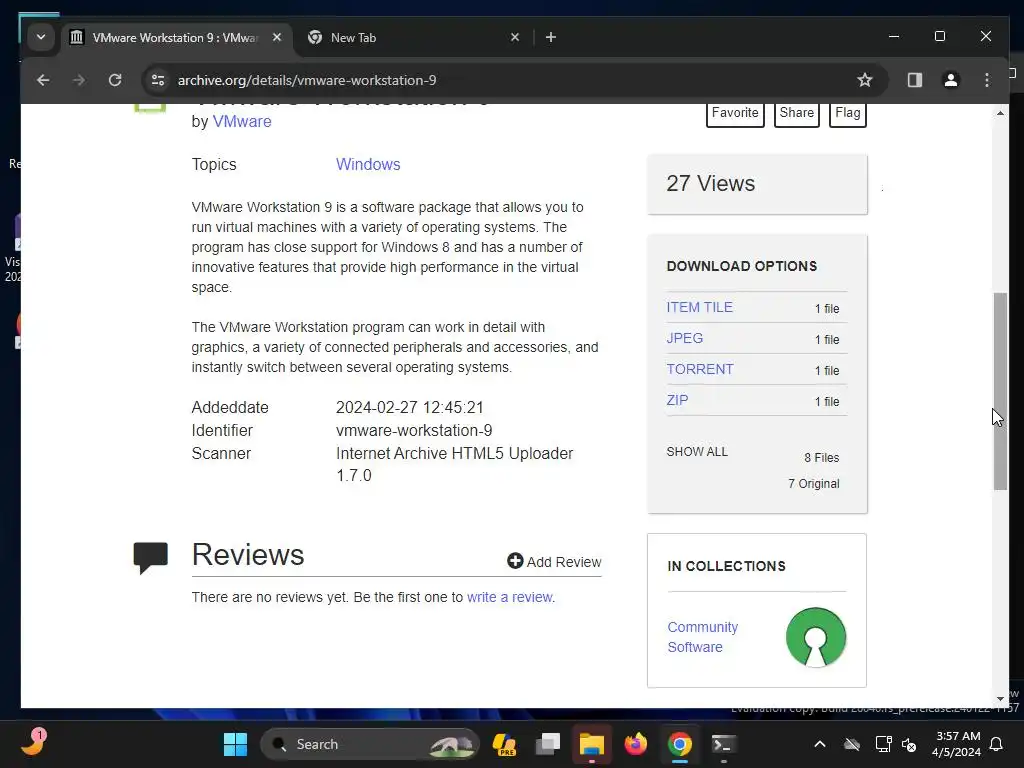Click the 27 Views counter
The width and height of the screenshot is (1024, 768).
coord(711,184)
